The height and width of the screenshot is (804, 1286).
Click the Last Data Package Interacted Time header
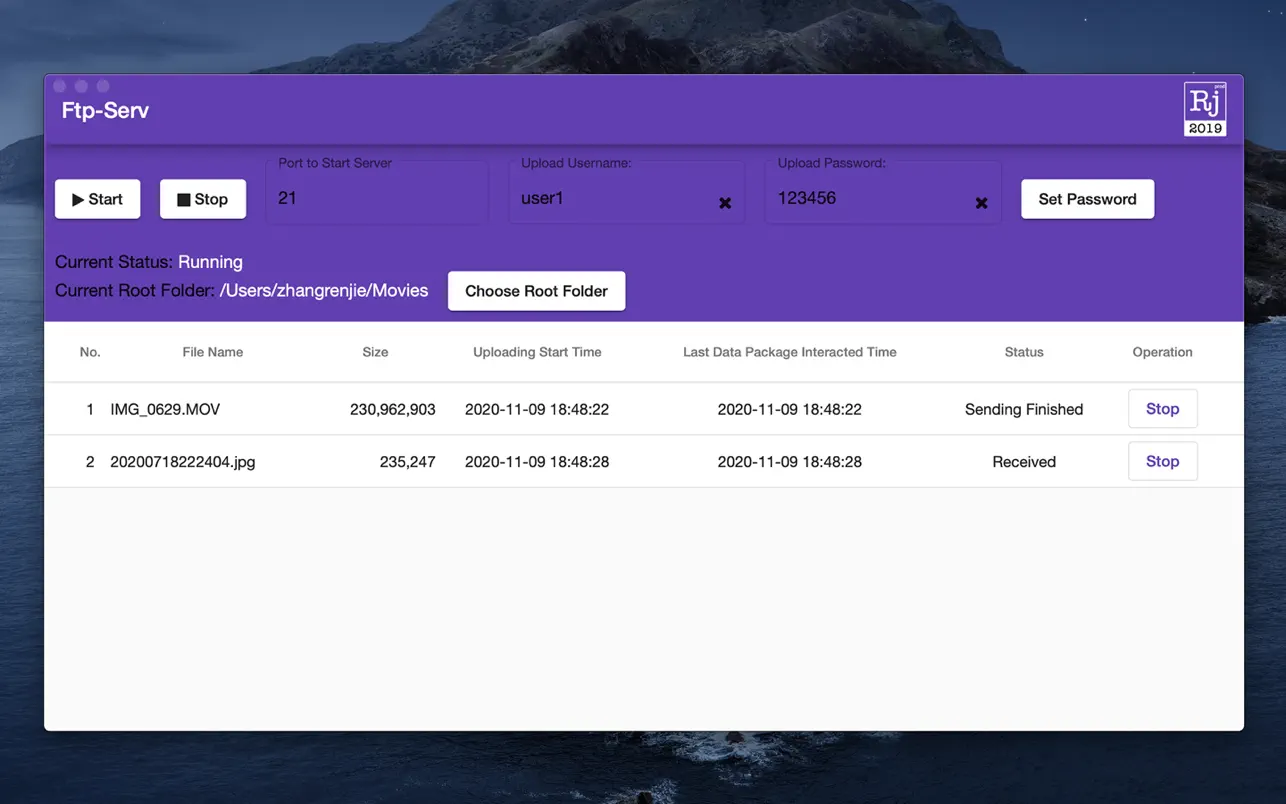coord(789,352)
